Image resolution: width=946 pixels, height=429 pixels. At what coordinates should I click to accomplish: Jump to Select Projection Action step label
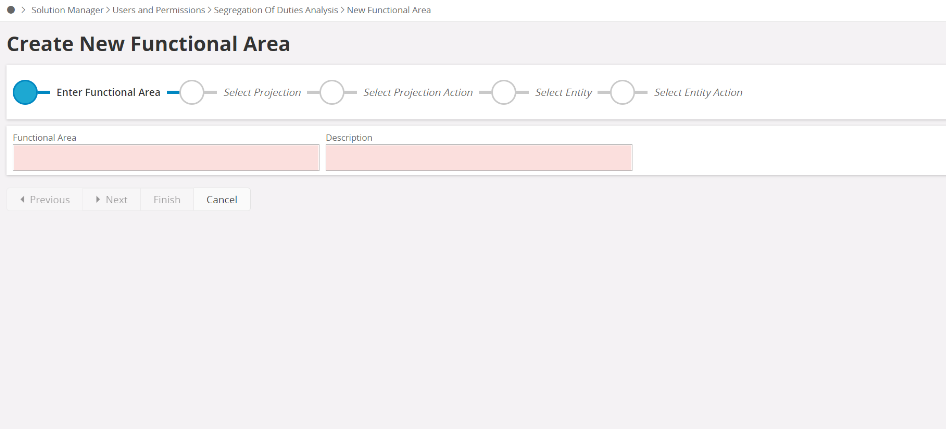click(x=417, y=92)
